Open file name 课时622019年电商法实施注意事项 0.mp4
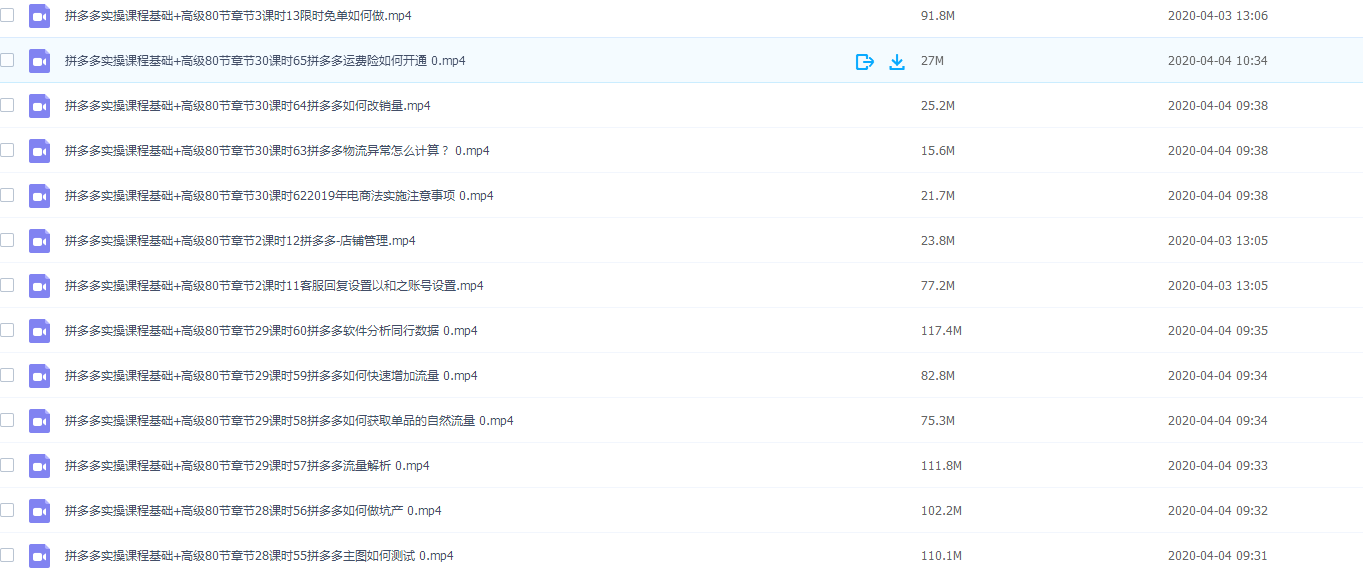Screen dimensions: 1363x569 (x=279, y=196)
